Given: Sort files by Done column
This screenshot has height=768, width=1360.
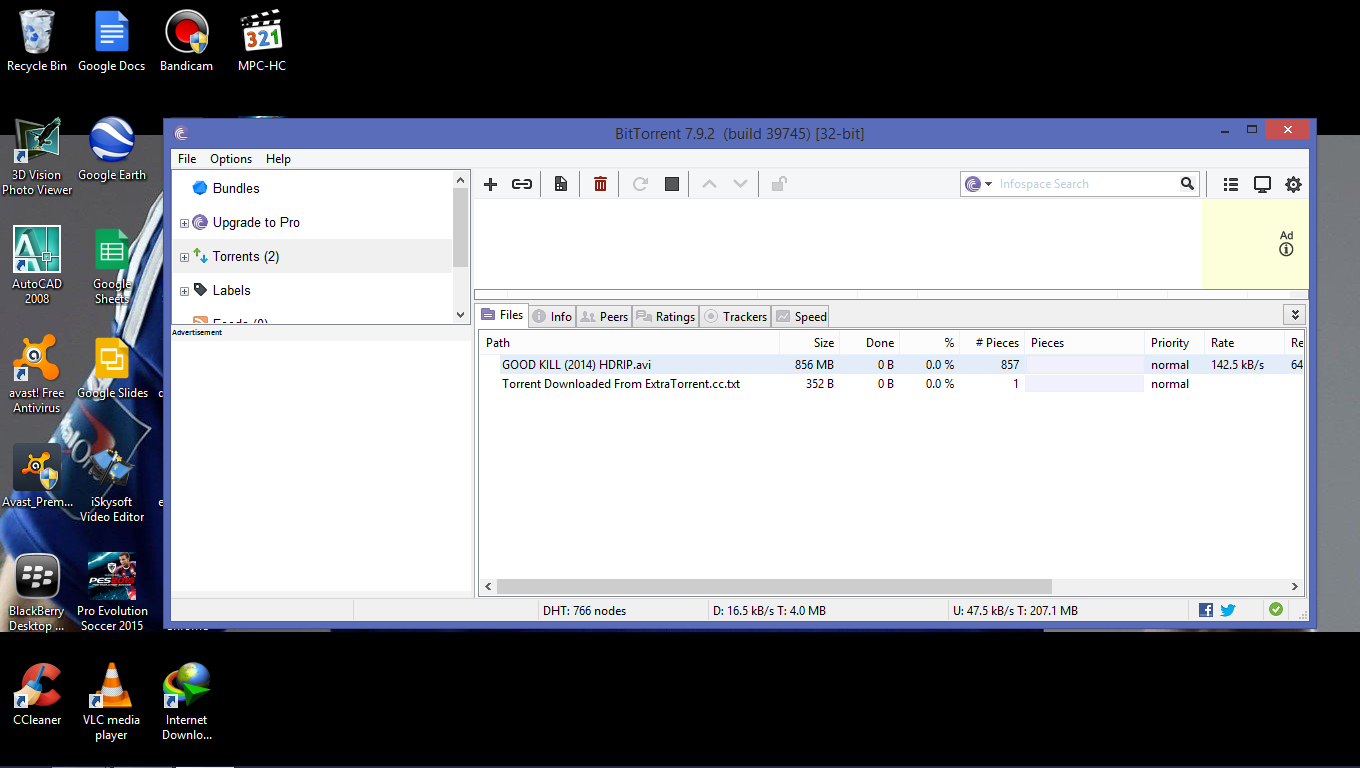Looking at the screenshot, I should click(869, 343).
